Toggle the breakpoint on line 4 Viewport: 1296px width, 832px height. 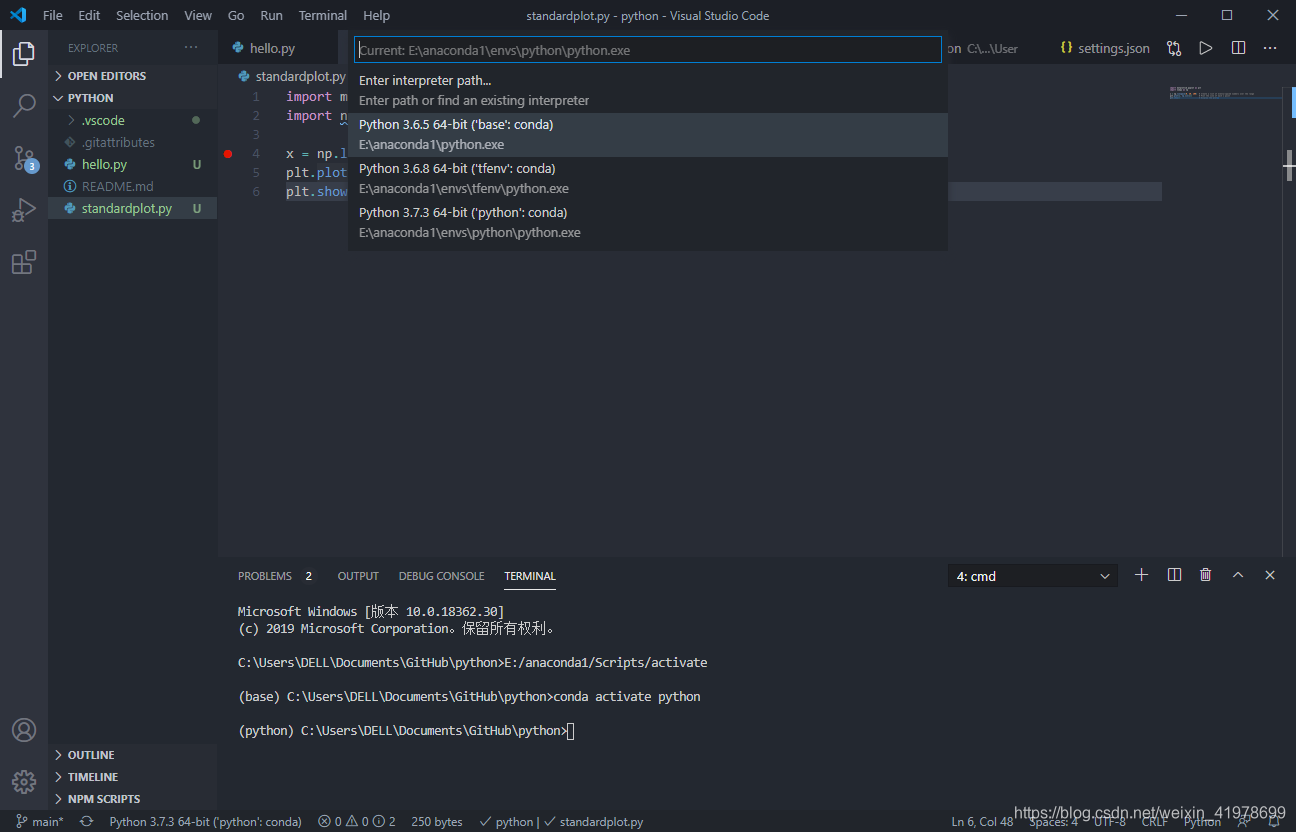click(228, 154)
